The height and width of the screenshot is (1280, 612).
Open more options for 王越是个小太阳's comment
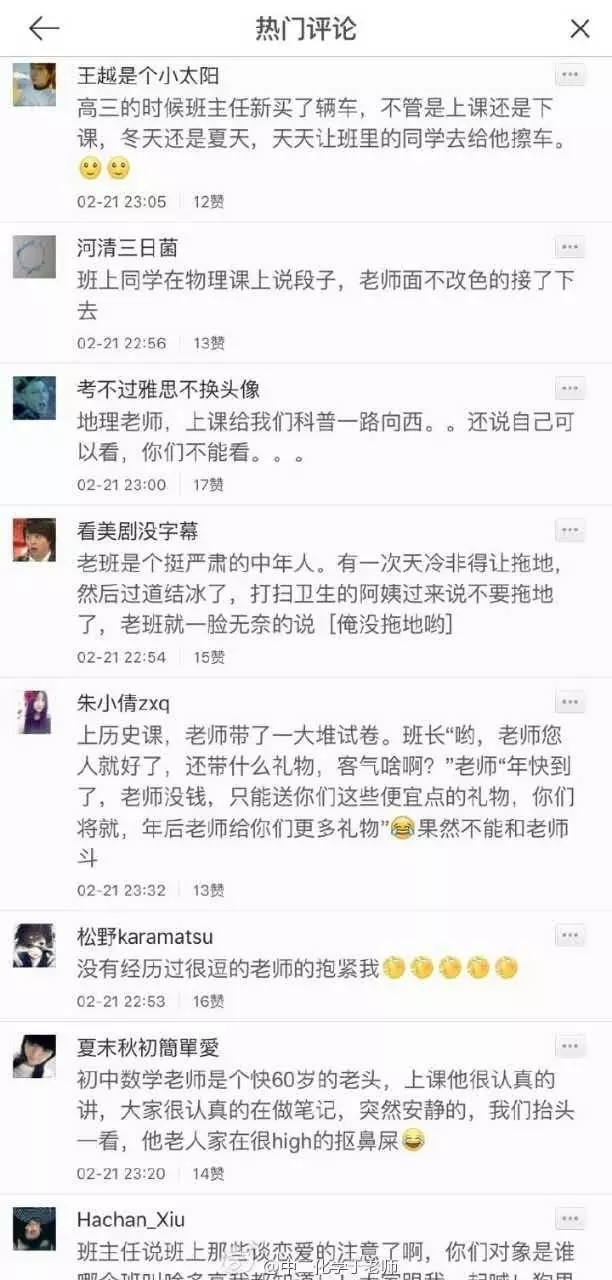click(x=570, y=75)
